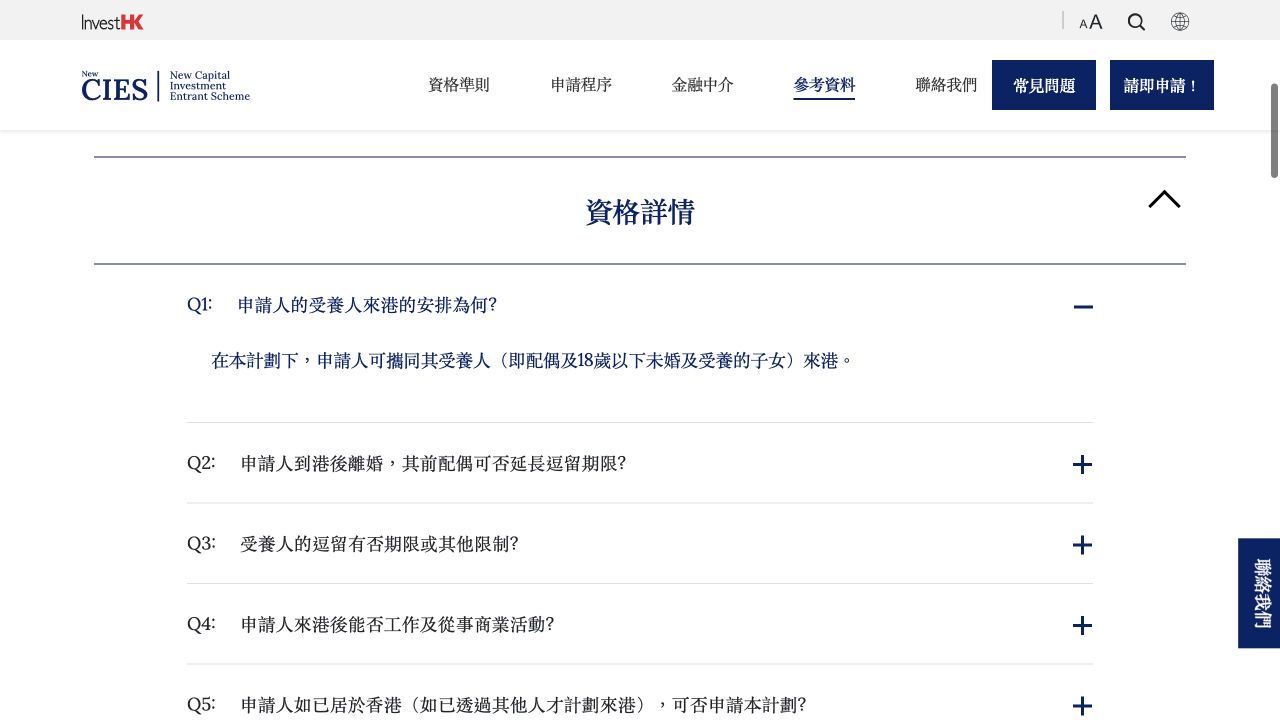Expand Q5 plus icon about 已居於香港
The image size is (1280, 720).
tap(1082, 706)
